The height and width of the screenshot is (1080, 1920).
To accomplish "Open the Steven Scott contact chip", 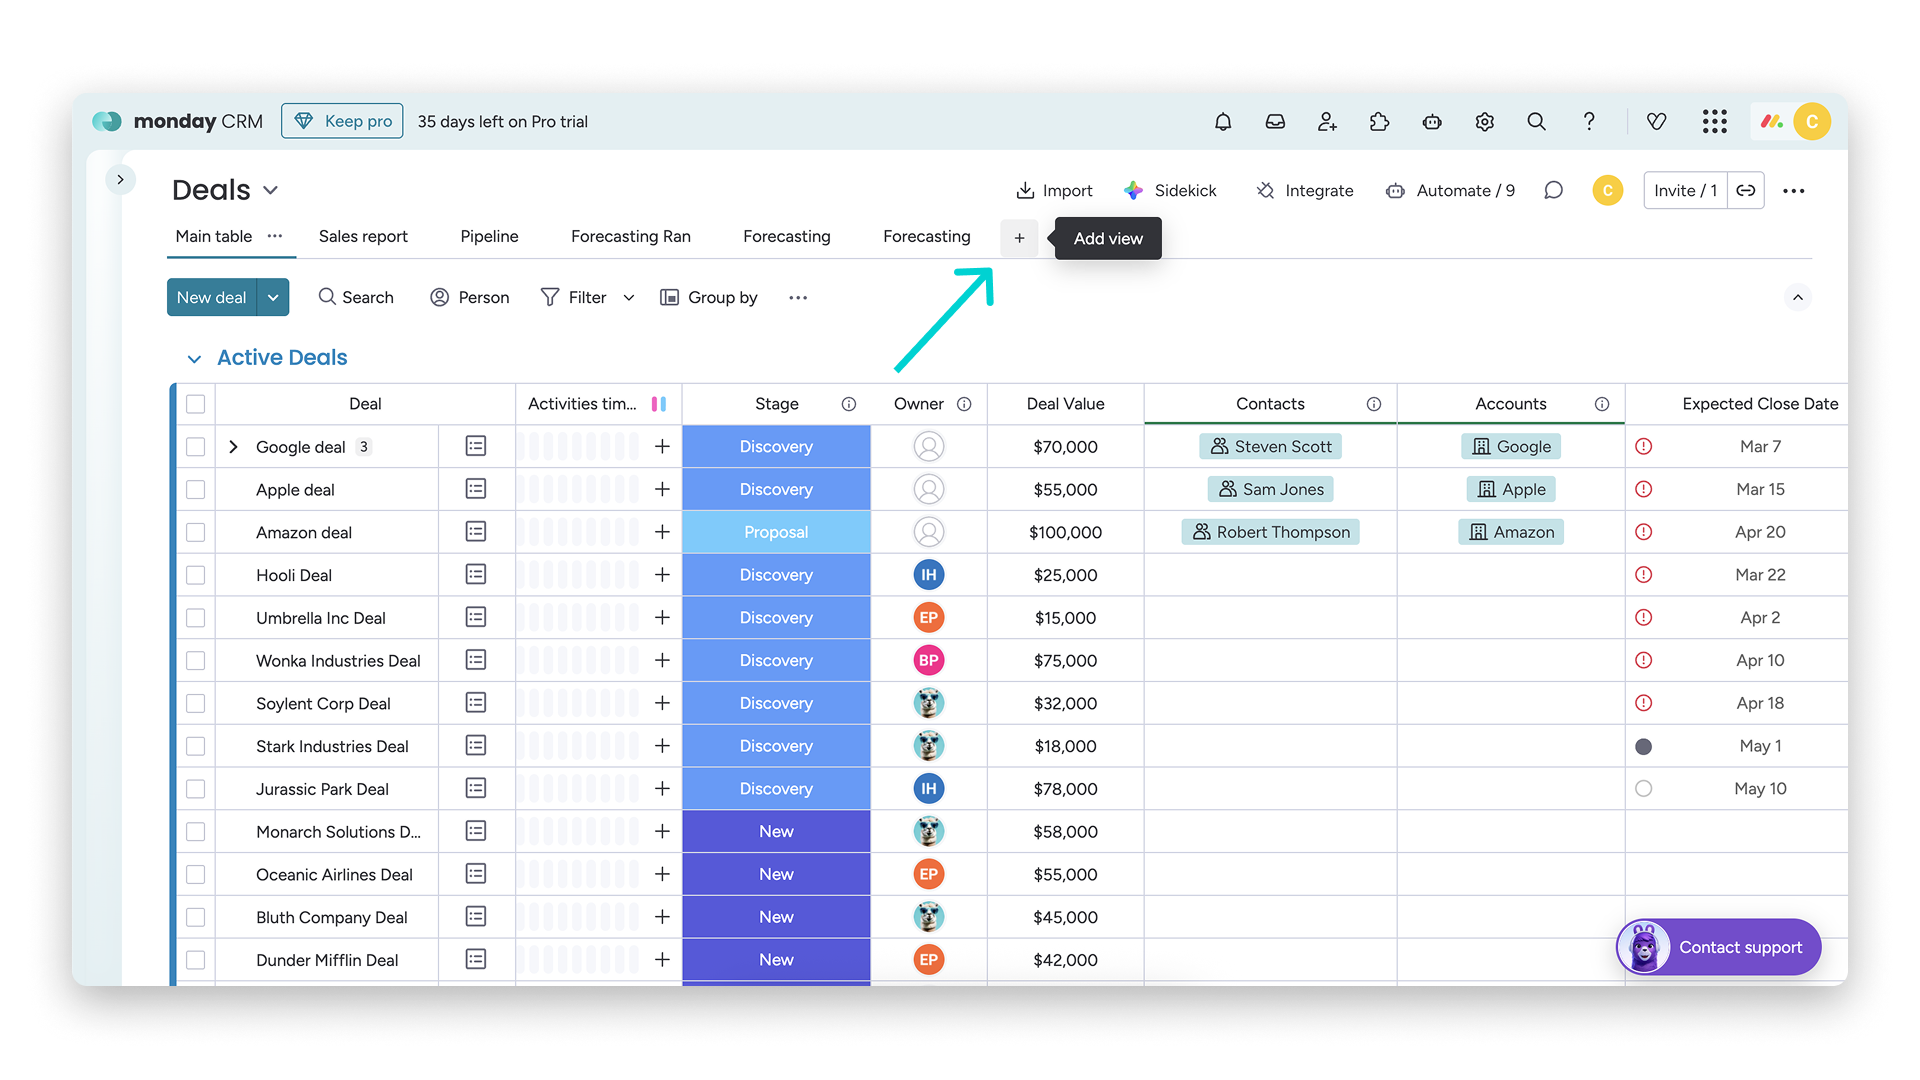I will tap(1270, 446).
